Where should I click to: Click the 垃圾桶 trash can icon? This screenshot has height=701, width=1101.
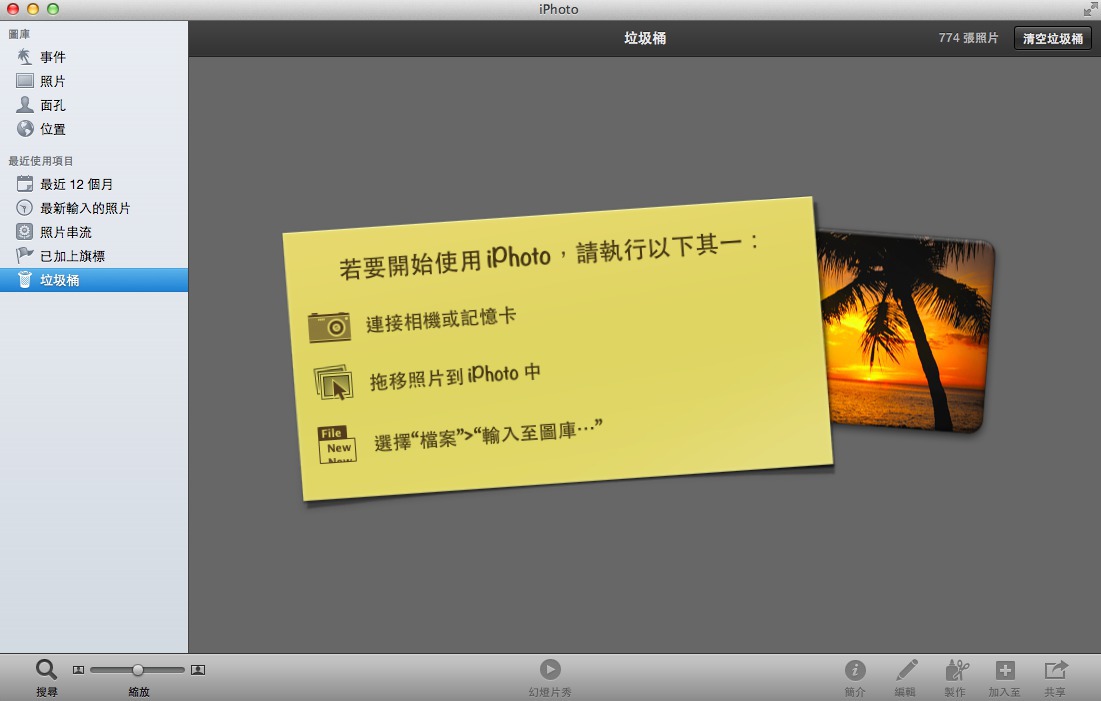[x=25, y=280]
